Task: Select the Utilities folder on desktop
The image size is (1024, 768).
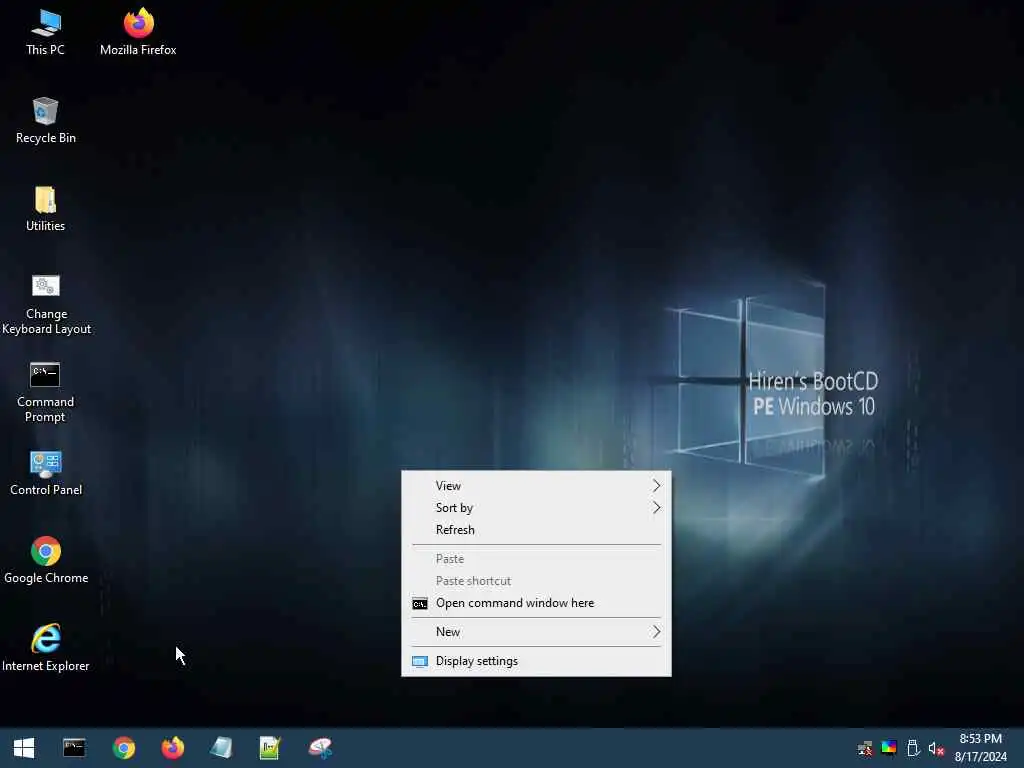Action: coord(45,209)
